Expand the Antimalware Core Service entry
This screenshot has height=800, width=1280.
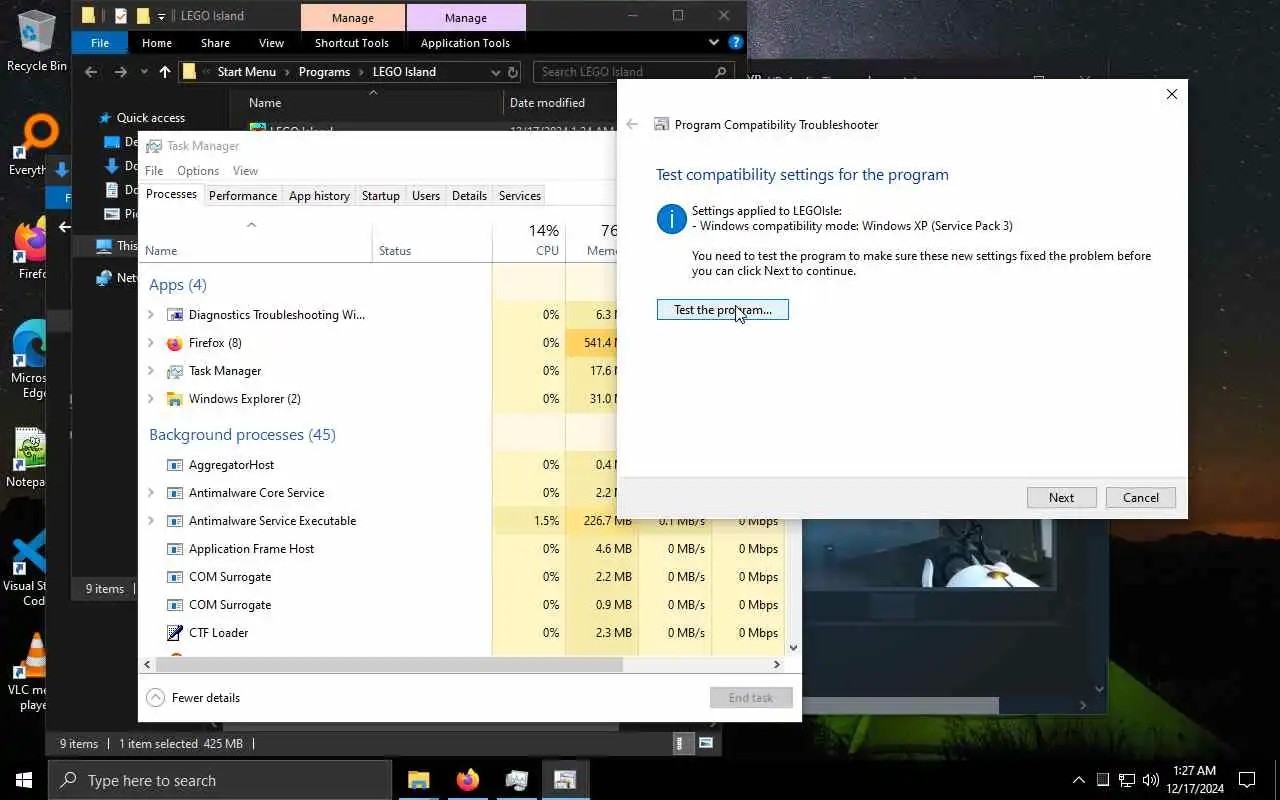click(x=151, y=493)
